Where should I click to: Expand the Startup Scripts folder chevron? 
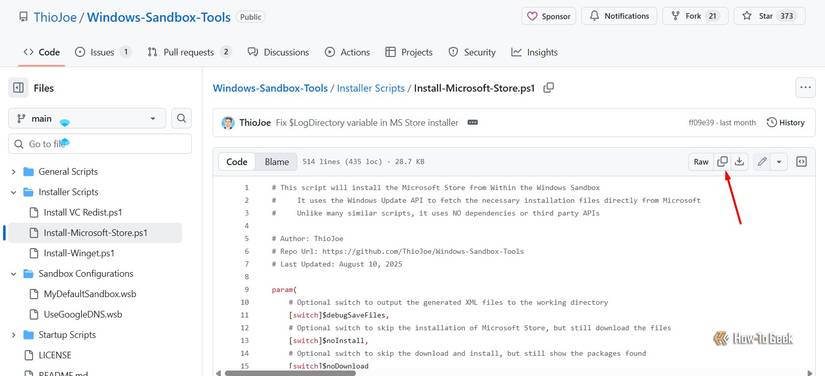pyautogui.click(x=14, y=335)
